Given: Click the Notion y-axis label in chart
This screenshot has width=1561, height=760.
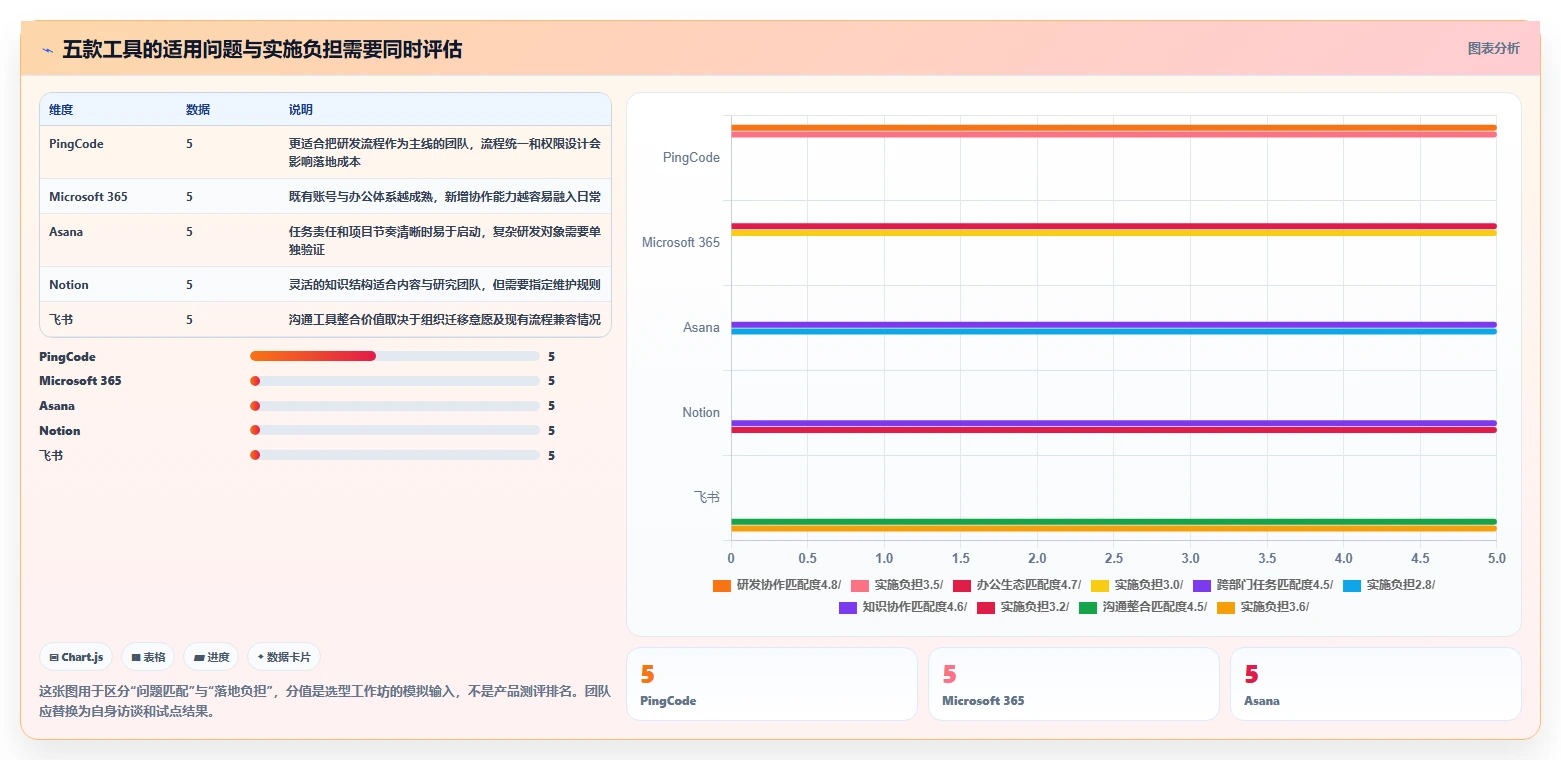Looking at the screenshot, I should coord(701,413).
